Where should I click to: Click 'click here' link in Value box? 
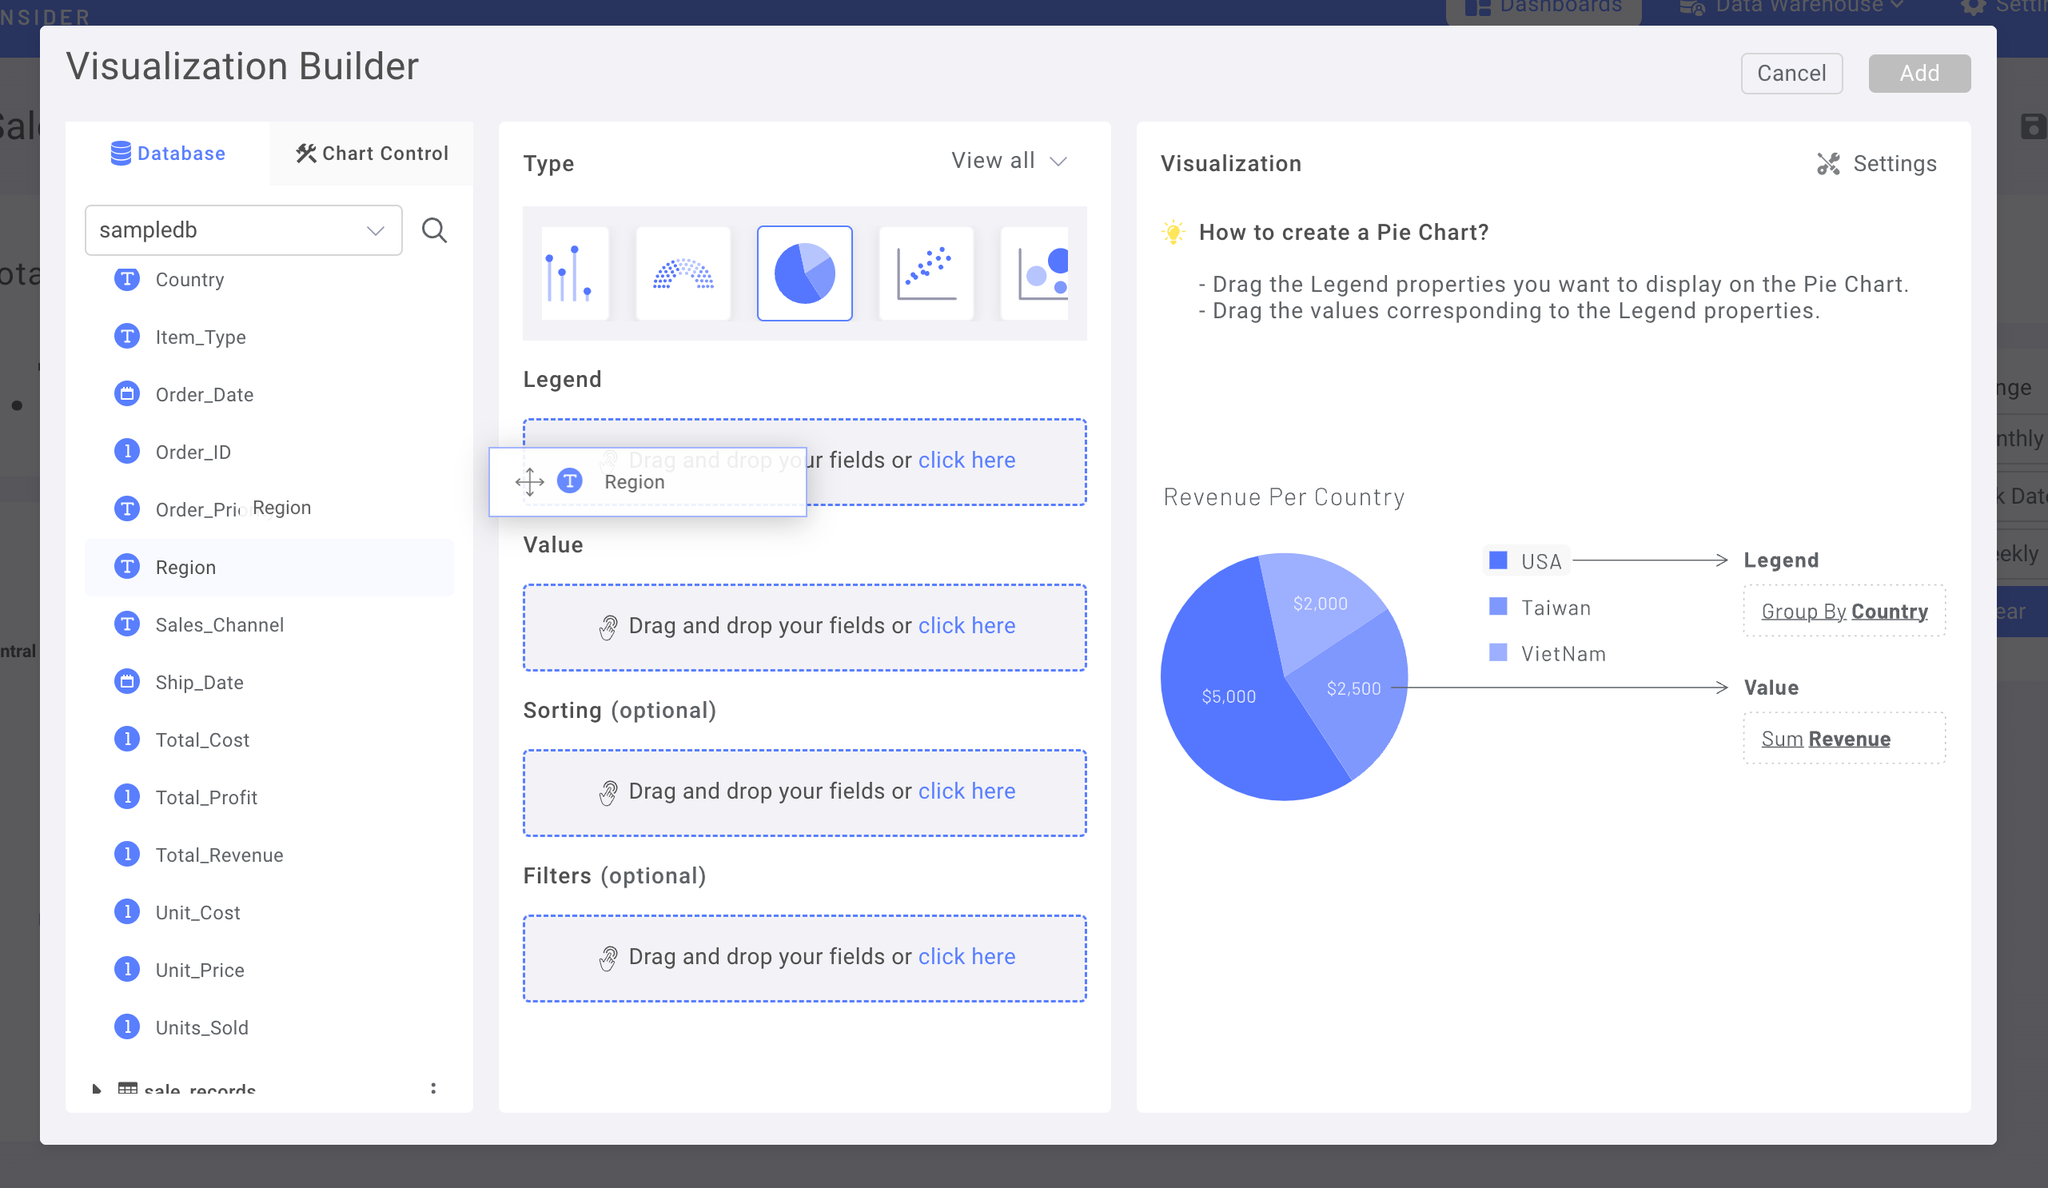pyautogui.click(x=966, y=626)
